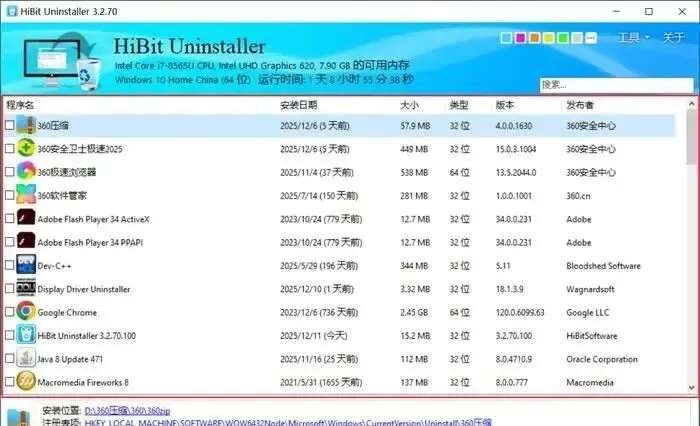Image resolution: width=700 pixels, height=426 pixels.
Task: Click the Adobe Flash Player 34 PPAPI icon
Action: pos(26,242)
